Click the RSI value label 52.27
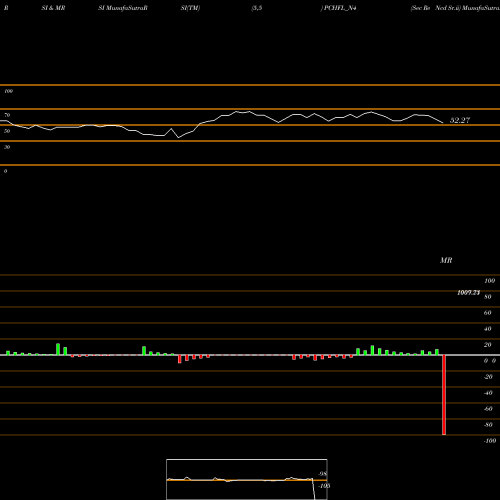Viewport: 500px width, 500px height. [460, 120]
